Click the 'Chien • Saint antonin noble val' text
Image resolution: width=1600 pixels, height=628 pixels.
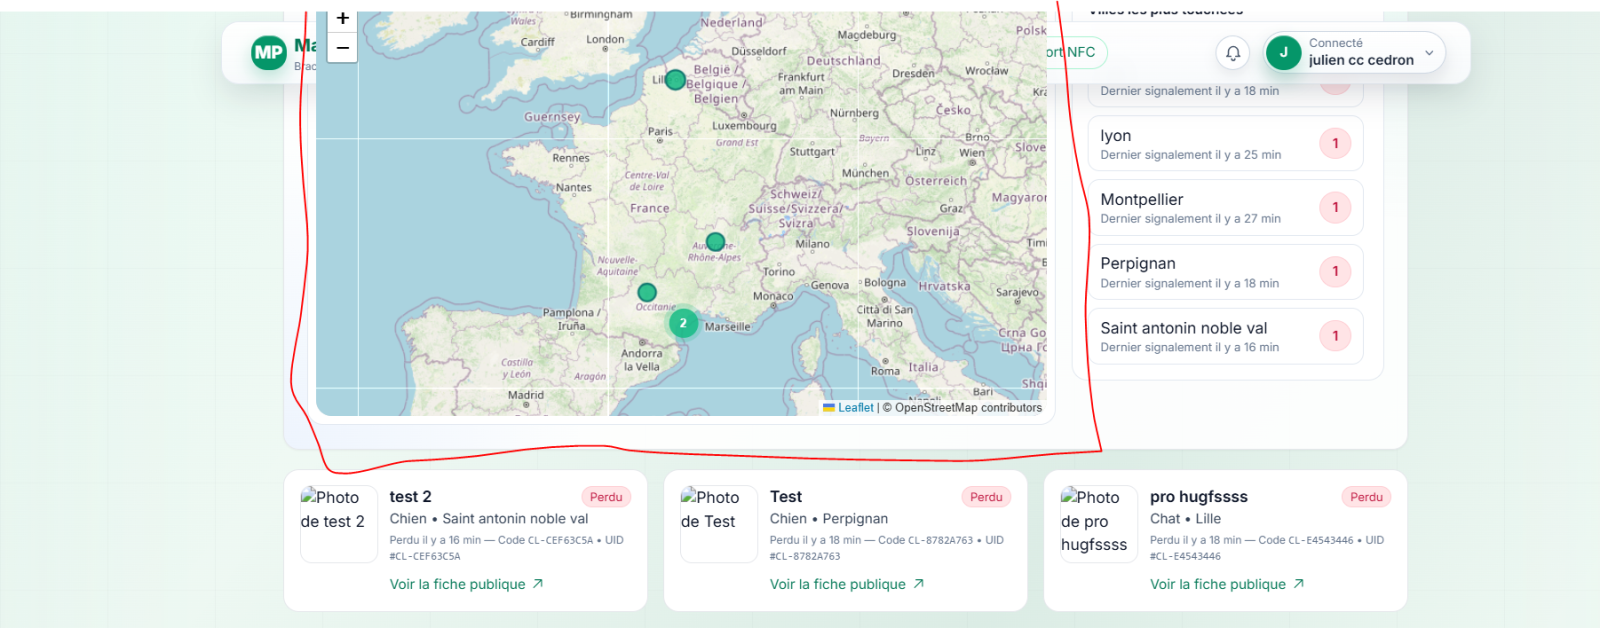[x=489, y=519]
